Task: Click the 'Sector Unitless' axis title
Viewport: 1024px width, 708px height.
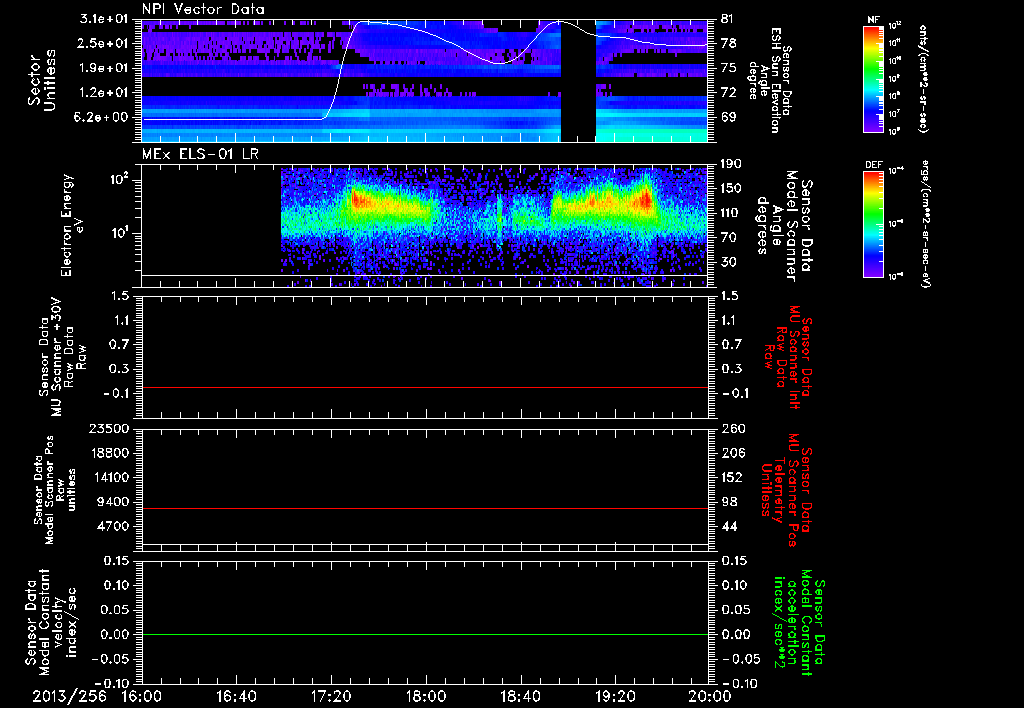Action: (x=42, y=80)
